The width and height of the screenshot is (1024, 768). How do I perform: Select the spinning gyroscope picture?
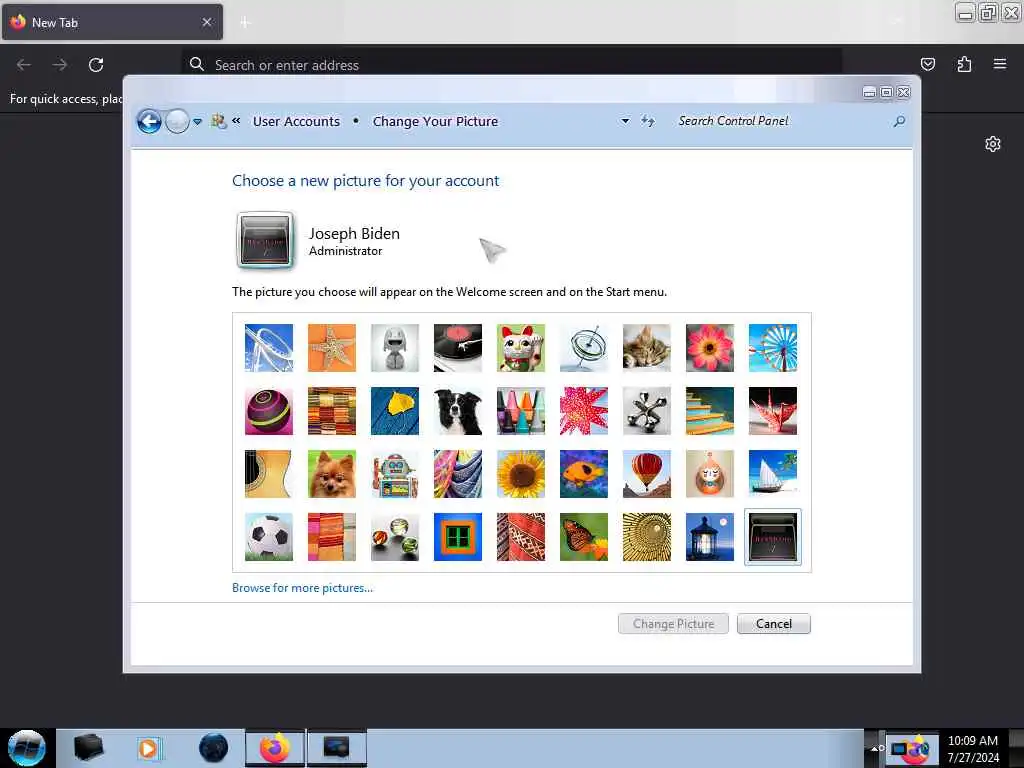584,348
